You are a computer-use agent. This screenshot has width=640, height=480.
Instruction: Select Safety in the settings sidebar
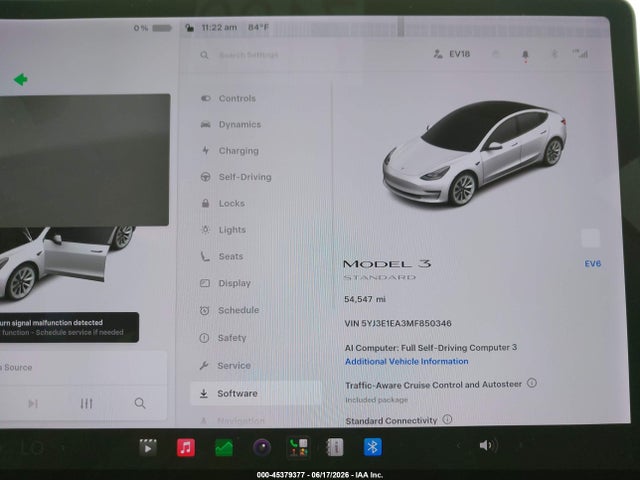tap(223, 338)
